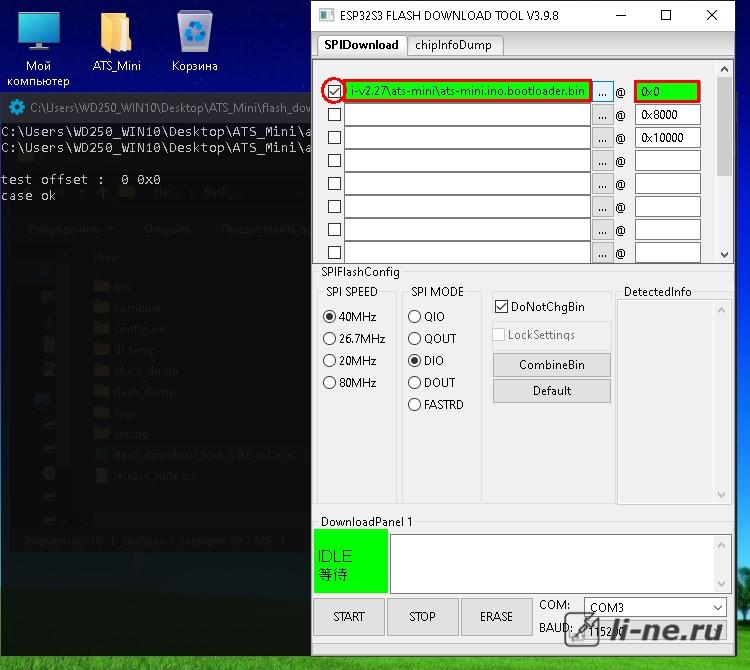Click inside the download log text area

(552, 564)
